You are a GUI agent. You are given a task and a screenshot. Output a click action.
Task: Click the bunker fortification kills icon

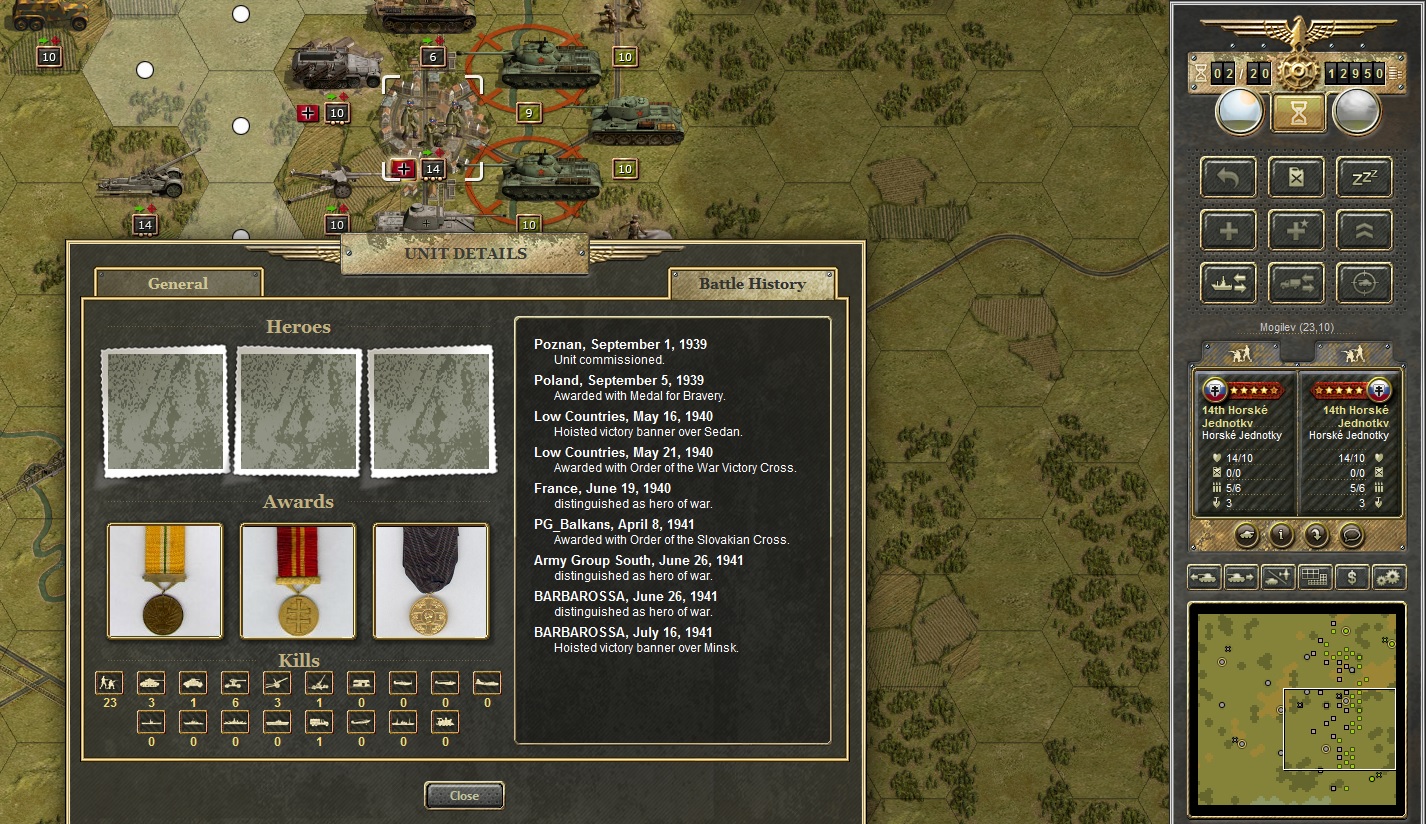click(x=361, y=683)
